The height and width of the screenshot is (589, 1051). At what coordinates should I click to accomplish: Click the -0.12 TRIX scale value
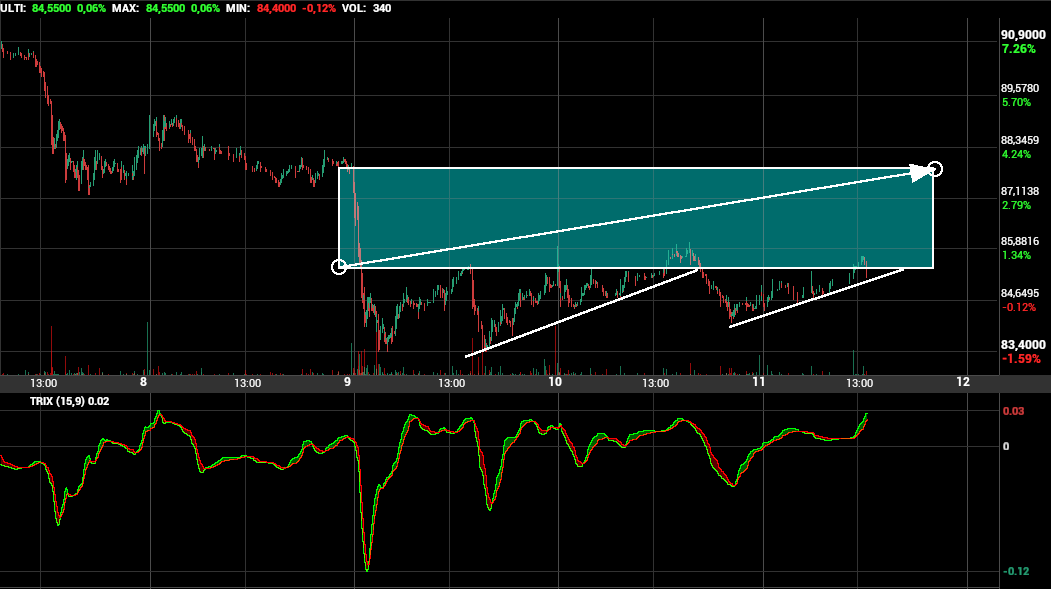coord(1016,572)
